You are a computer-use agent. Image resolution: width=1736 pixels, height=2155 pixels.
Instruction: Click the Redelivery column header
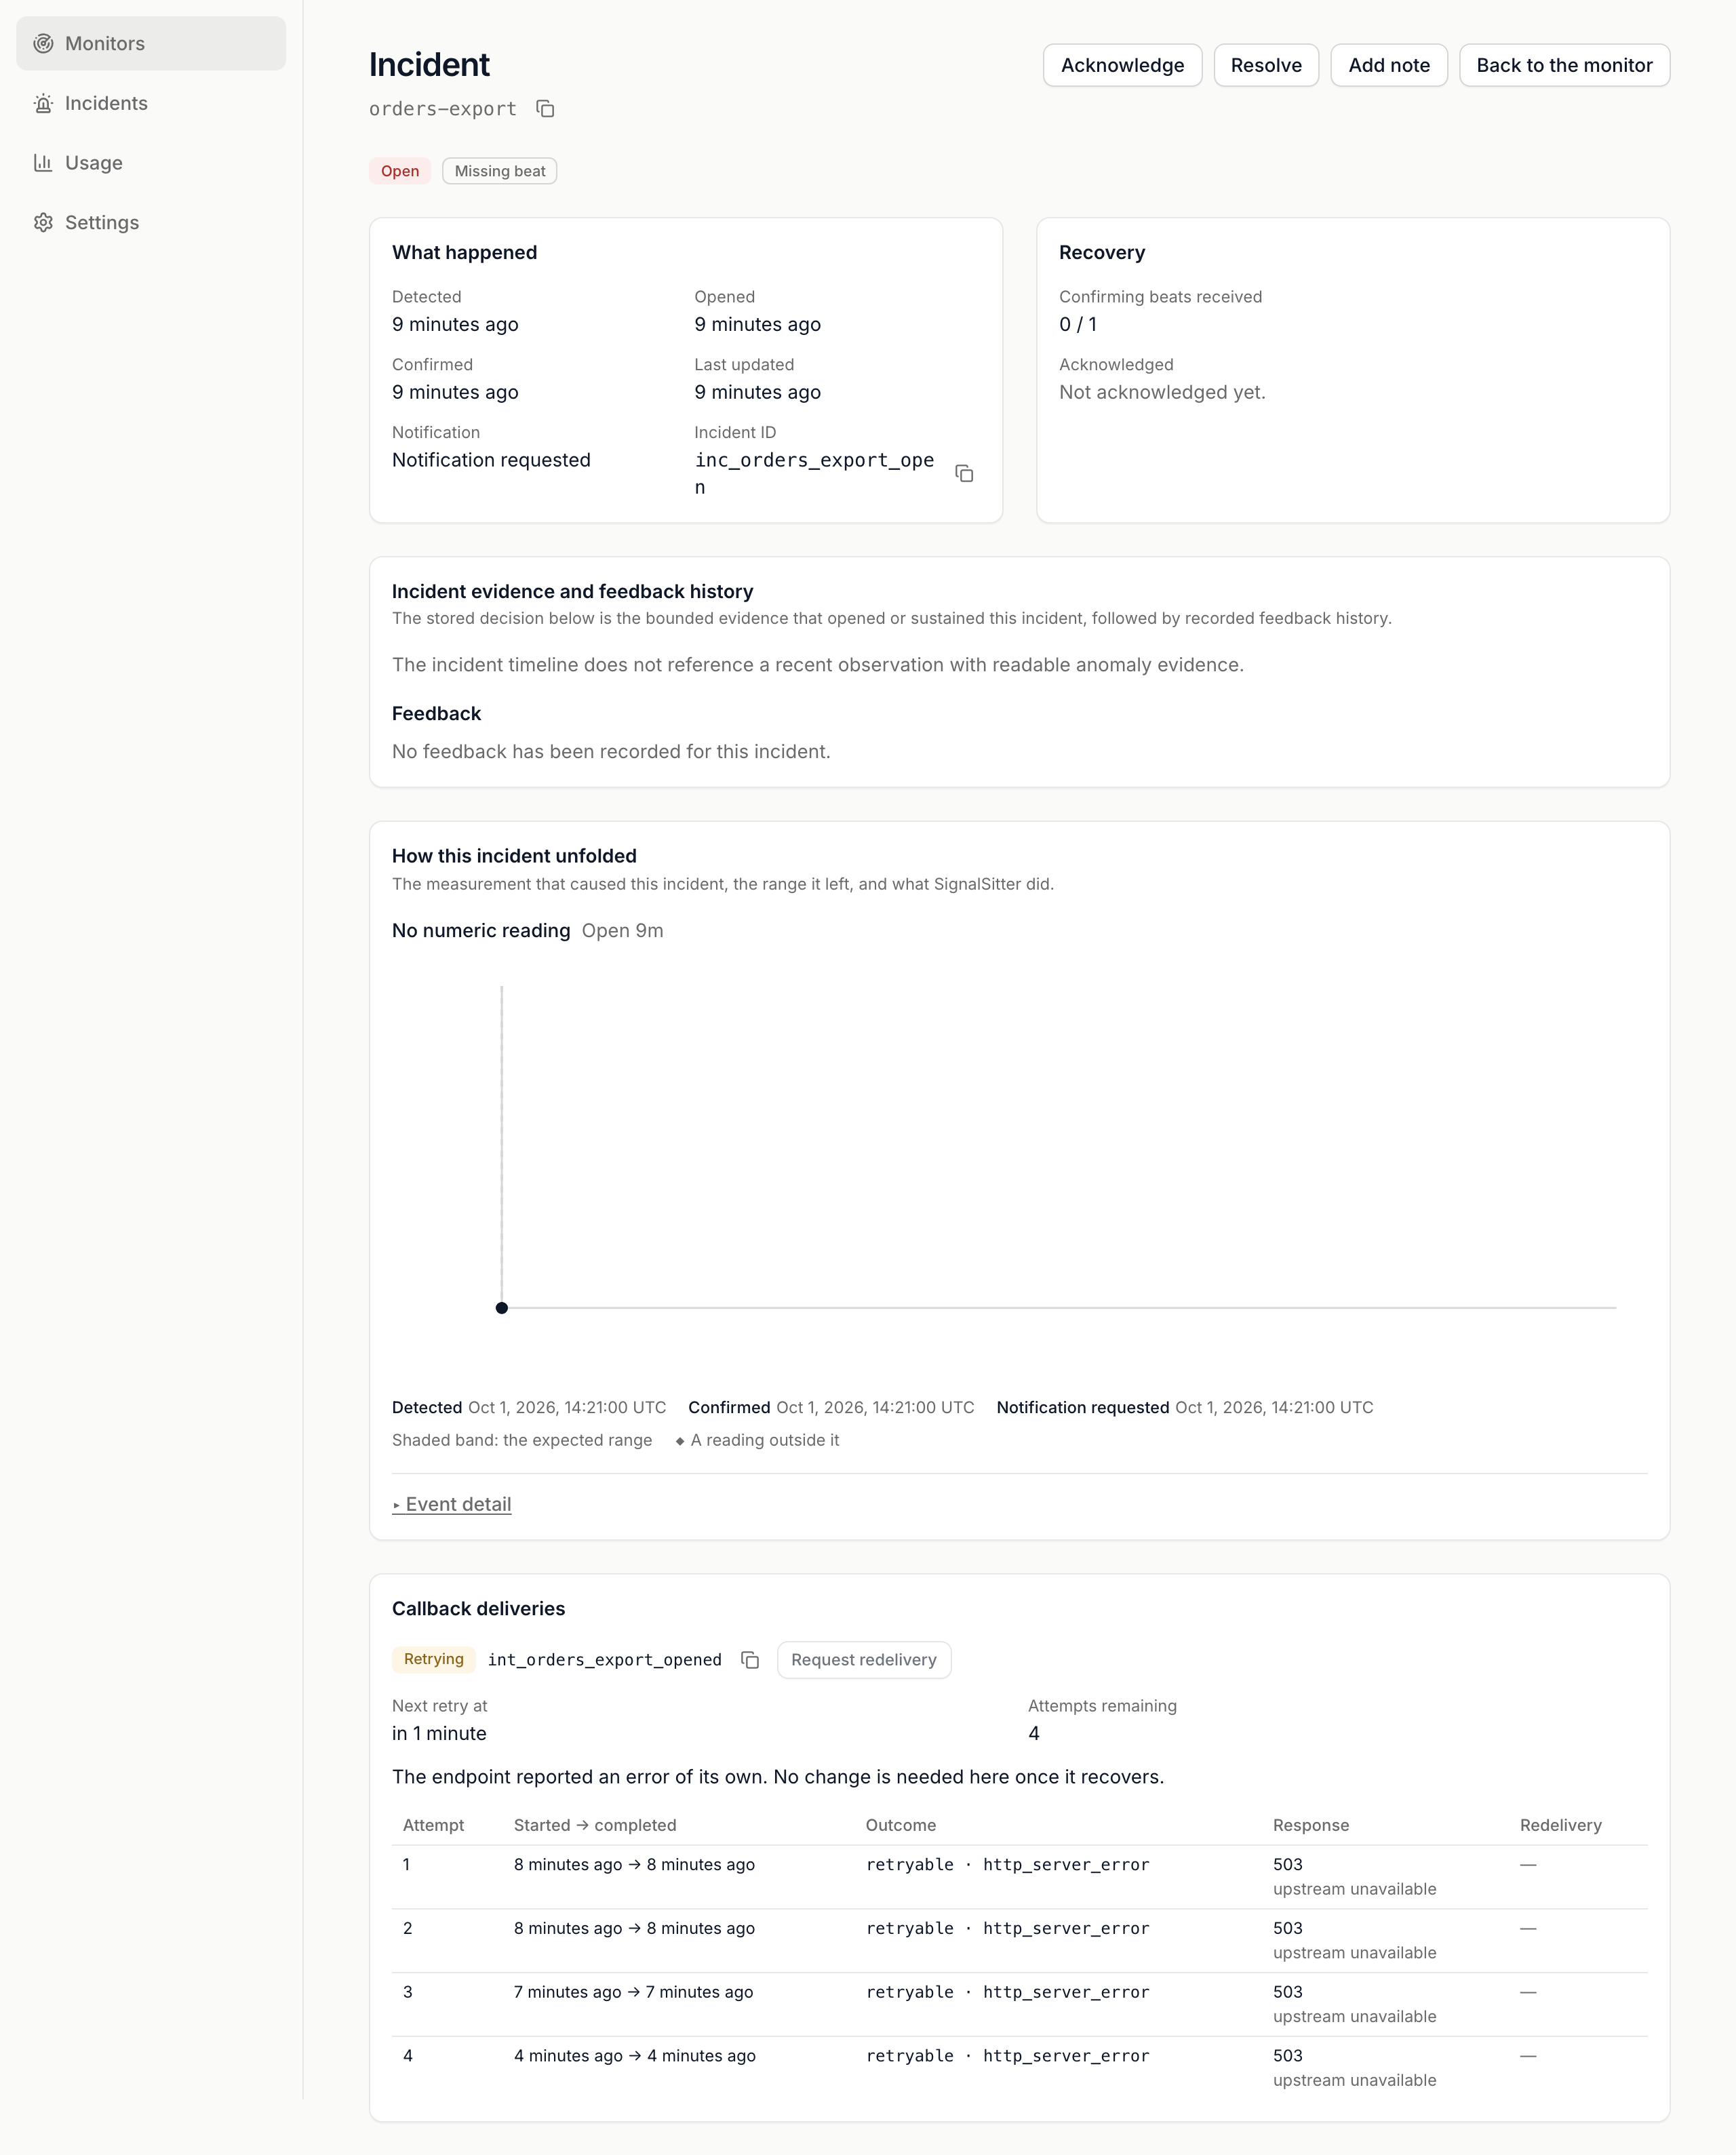coord(1561,1825)
